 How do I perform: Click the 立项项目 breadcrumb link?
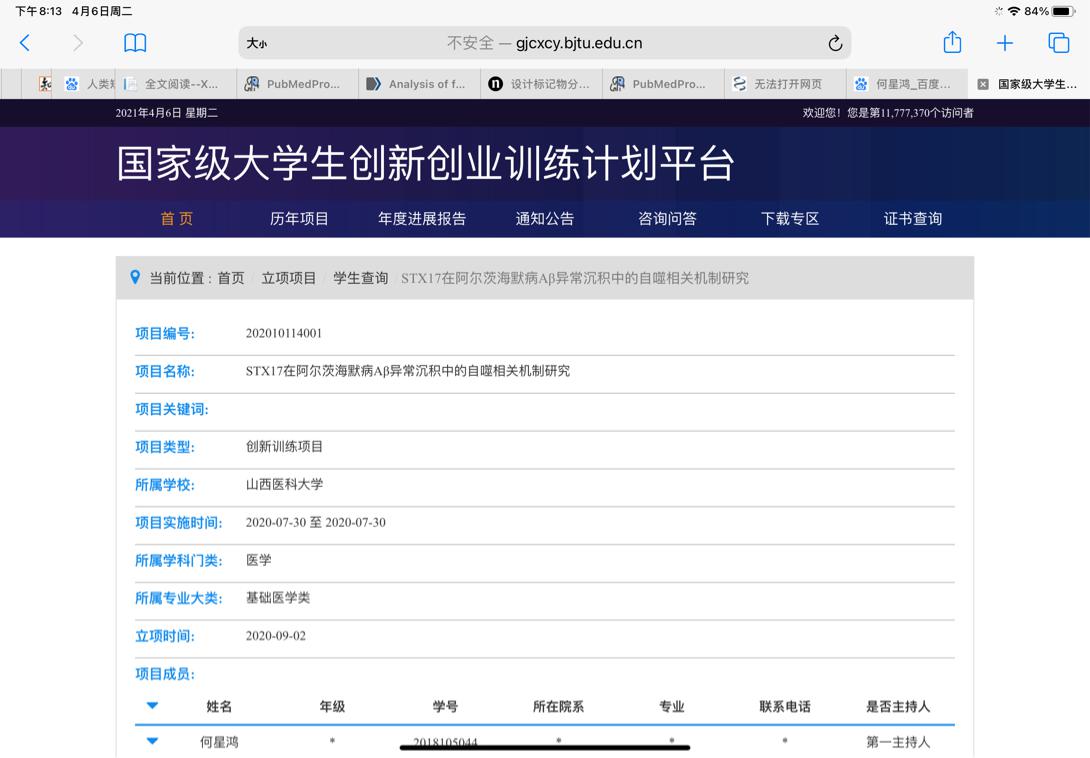(x=289, y=278)
